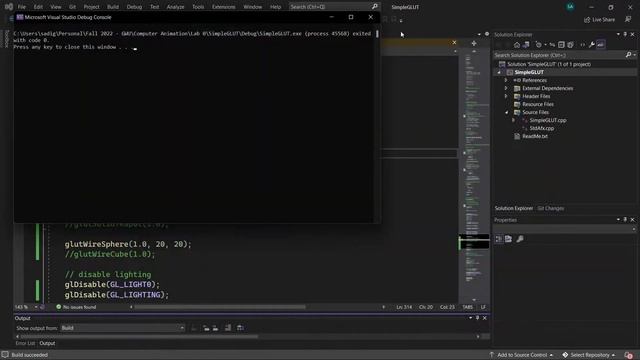Click magnifier icon in Solution Explorer search
Viewport: 640px width, 360px height.
click(x=629, y=55)
